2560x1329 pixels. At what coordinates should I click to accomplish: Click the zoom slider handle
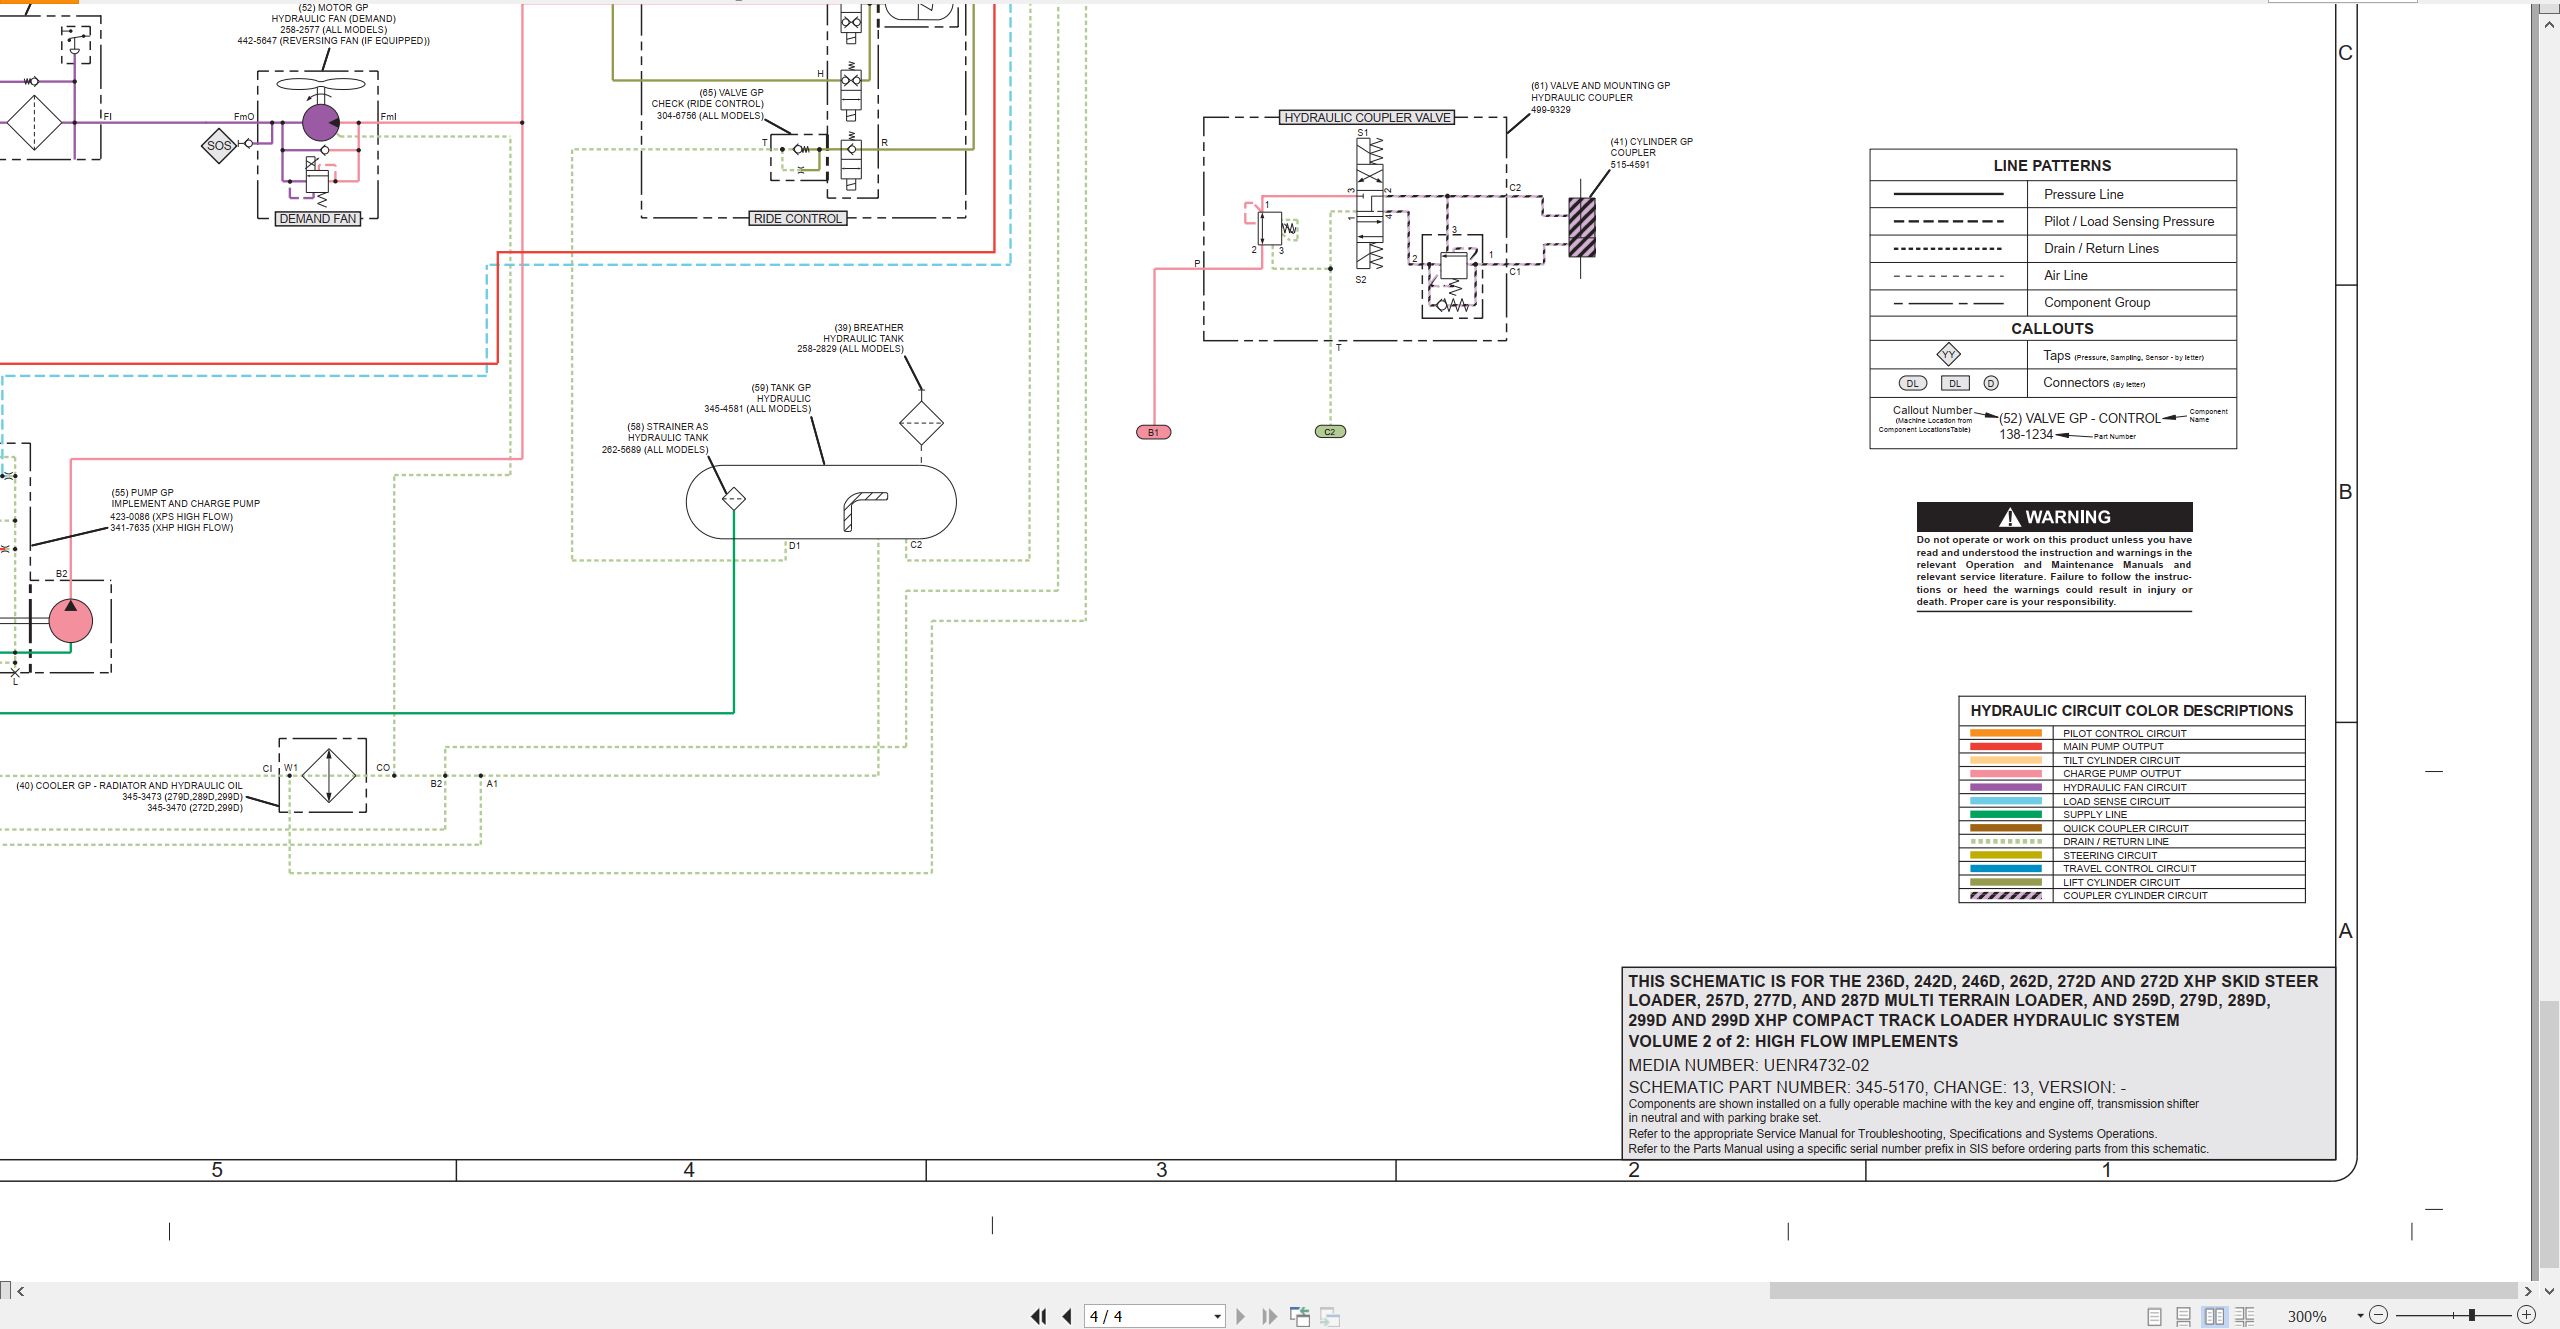click(2472, 1315)
